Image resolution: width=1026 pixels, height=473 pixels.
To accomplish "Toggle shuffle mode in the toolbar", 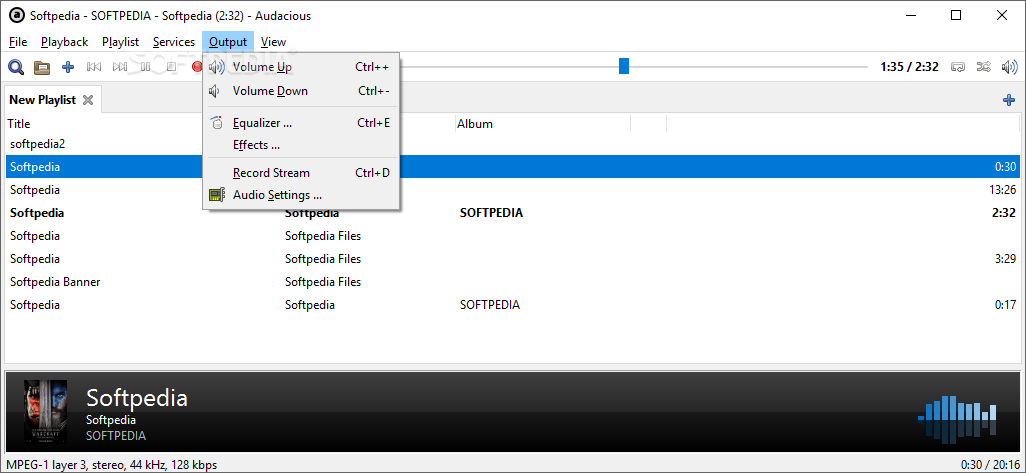I will pos(983,67).
